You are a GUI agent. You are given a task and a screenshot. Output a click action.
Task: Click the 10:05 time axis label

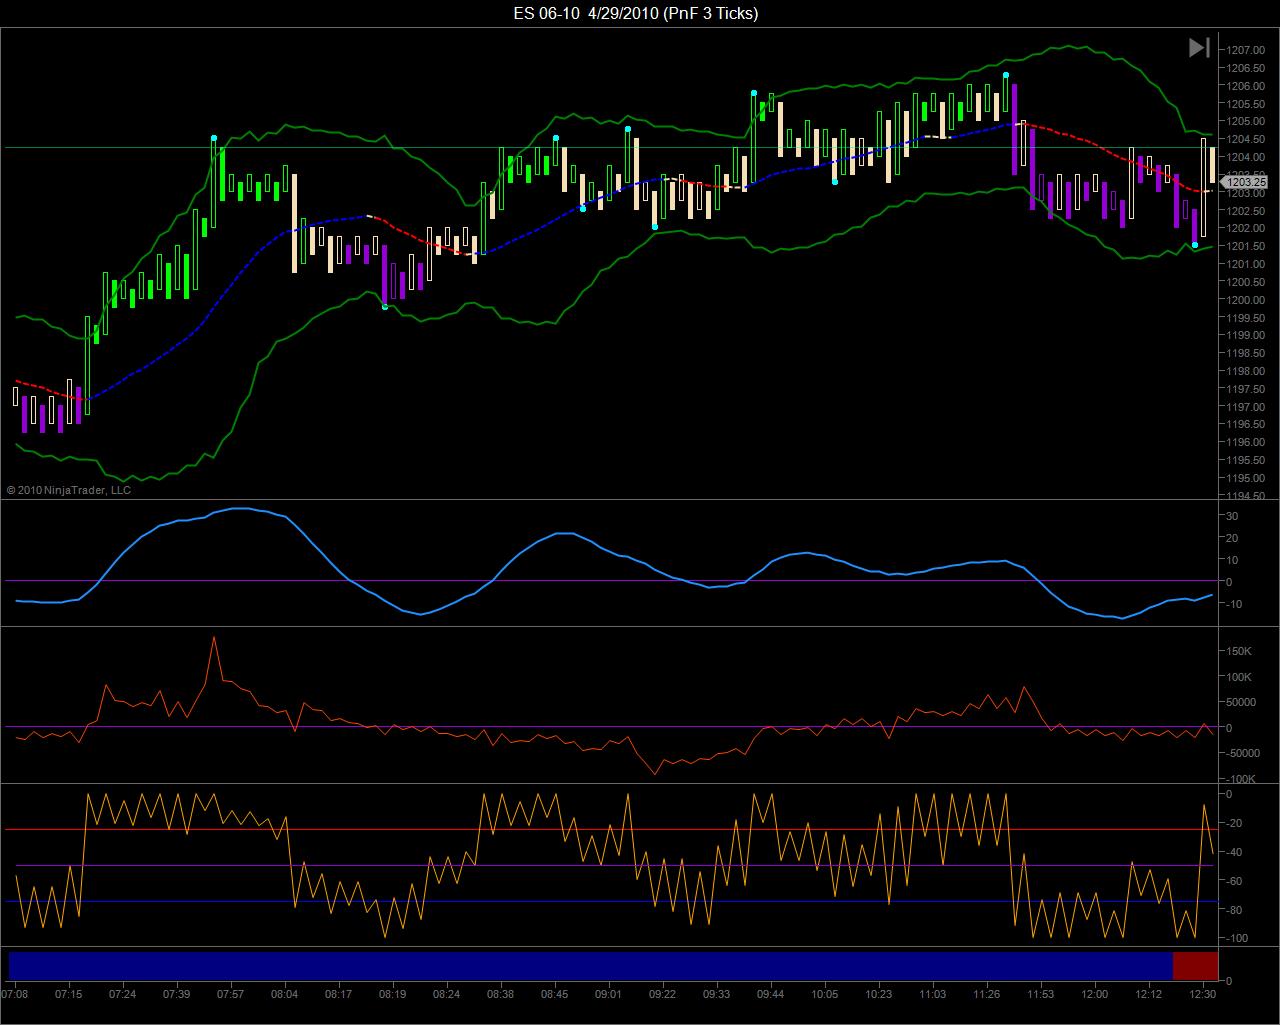pyautogui.click(x=825, y=994)
